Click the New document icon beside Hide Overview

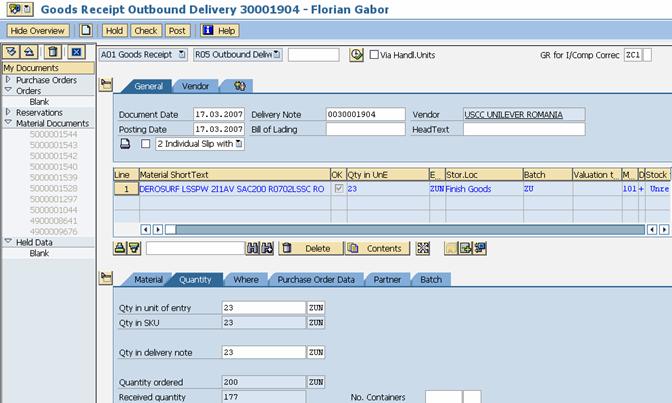86,31
